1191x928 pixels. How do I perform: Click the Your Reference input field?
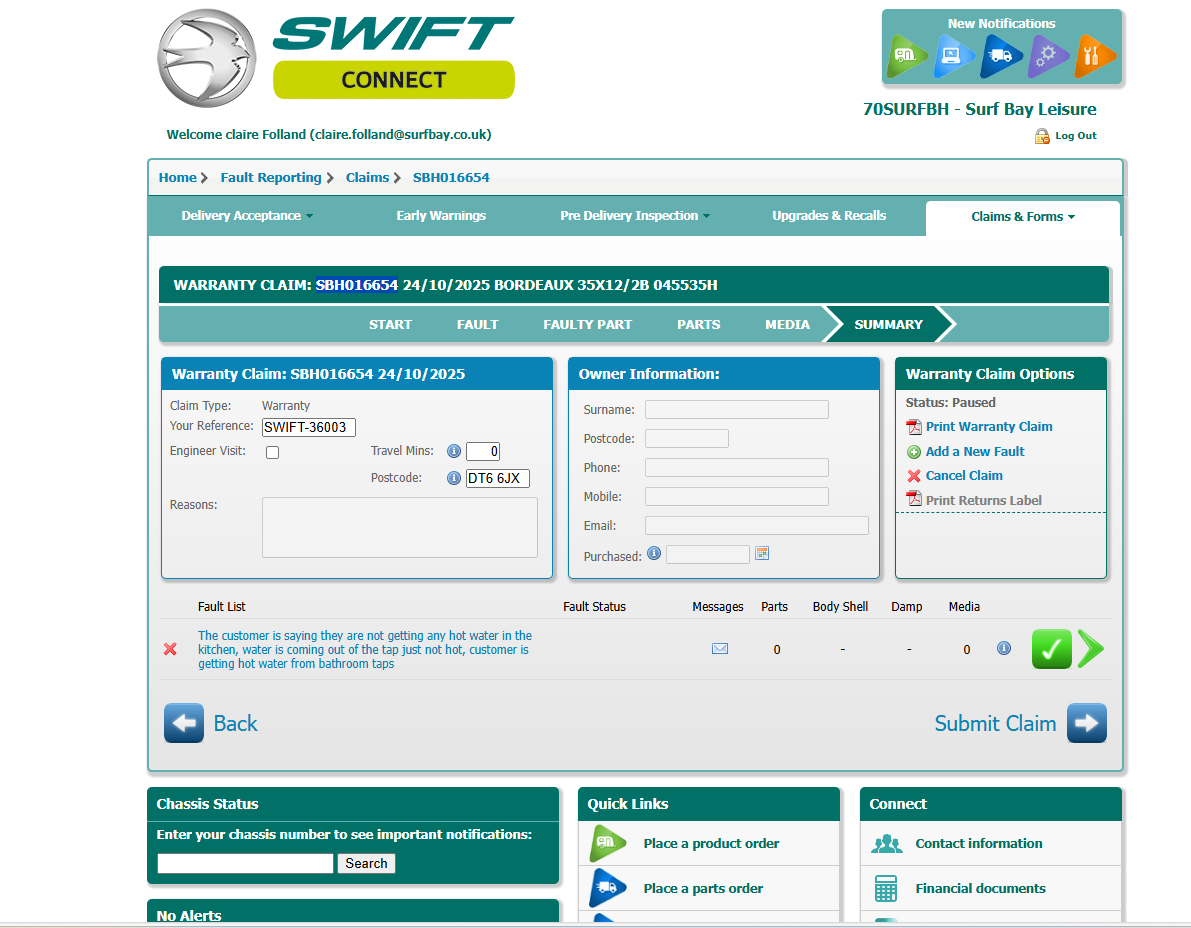click(308, 428)
